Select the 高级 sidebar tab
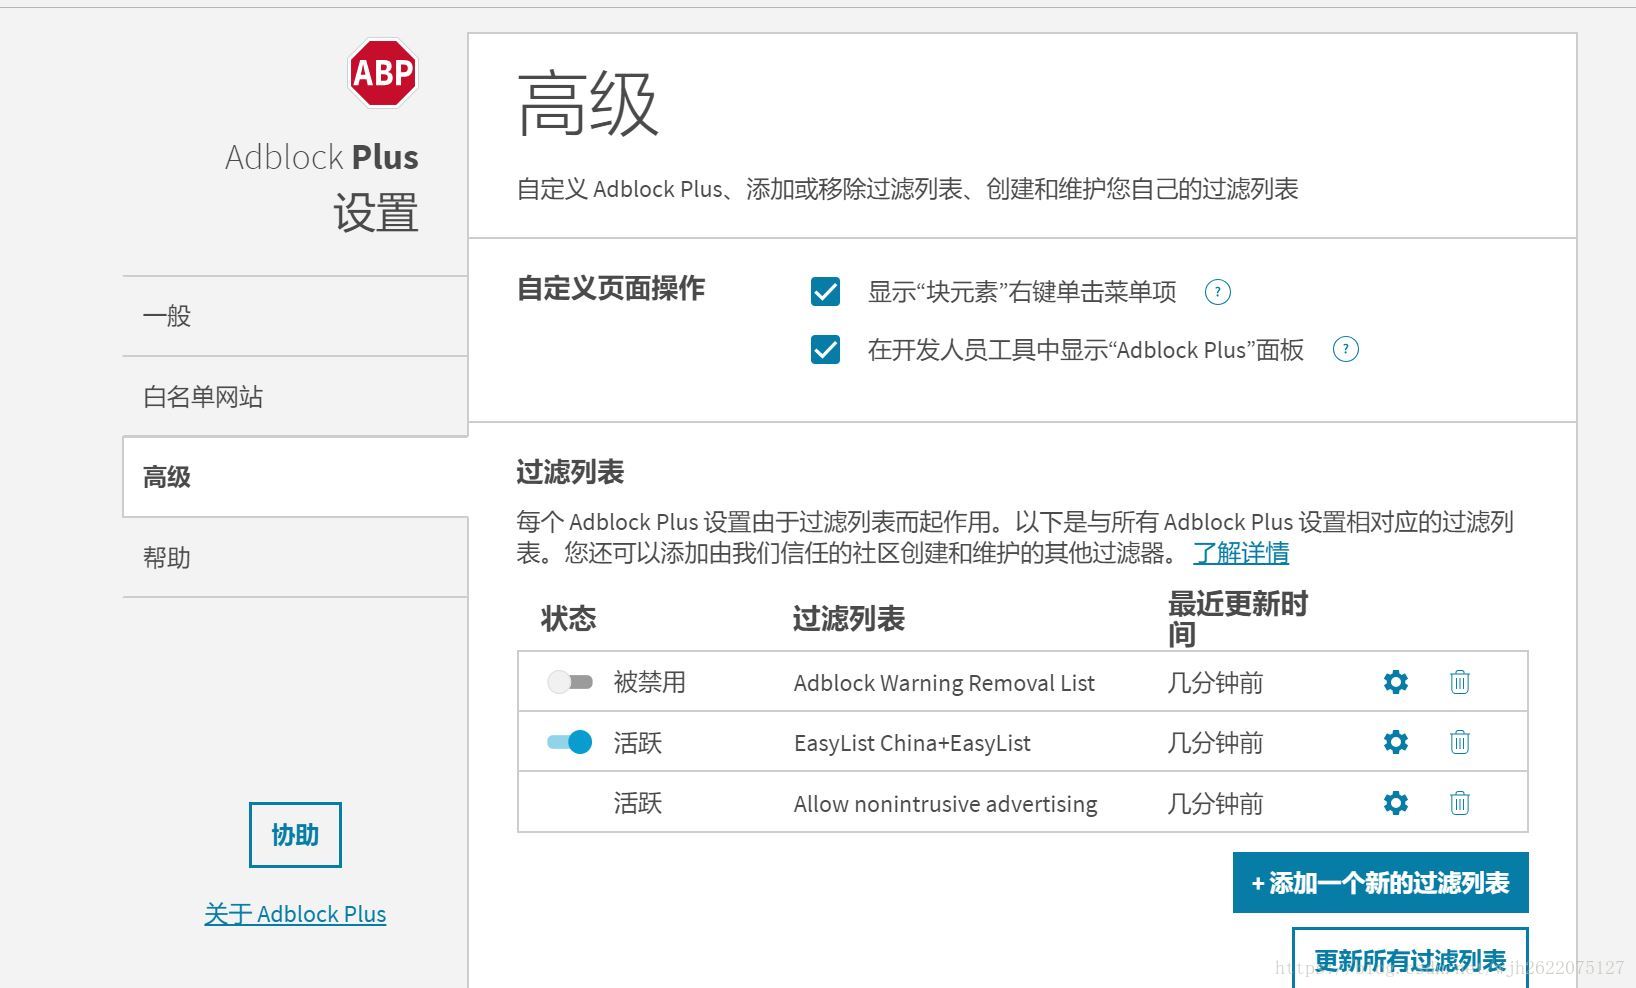 pyautogui.click(x=295, y=477)
